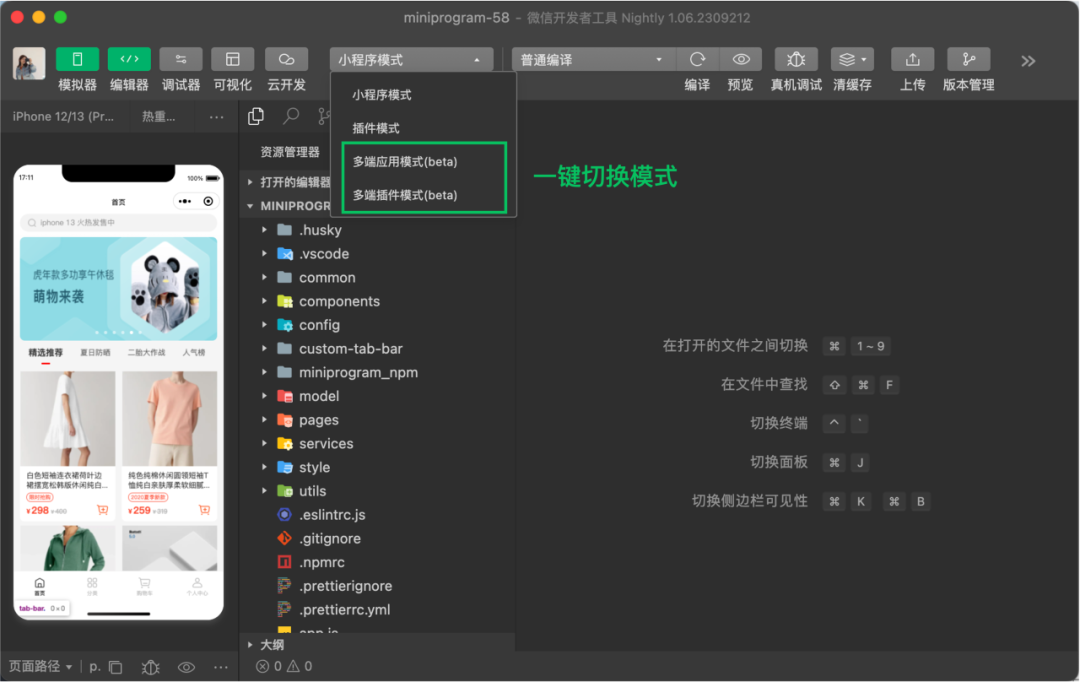Select the 精选推荐 tab in simulator
Screen dimensions: 1080x682
(x=45, y=353)
